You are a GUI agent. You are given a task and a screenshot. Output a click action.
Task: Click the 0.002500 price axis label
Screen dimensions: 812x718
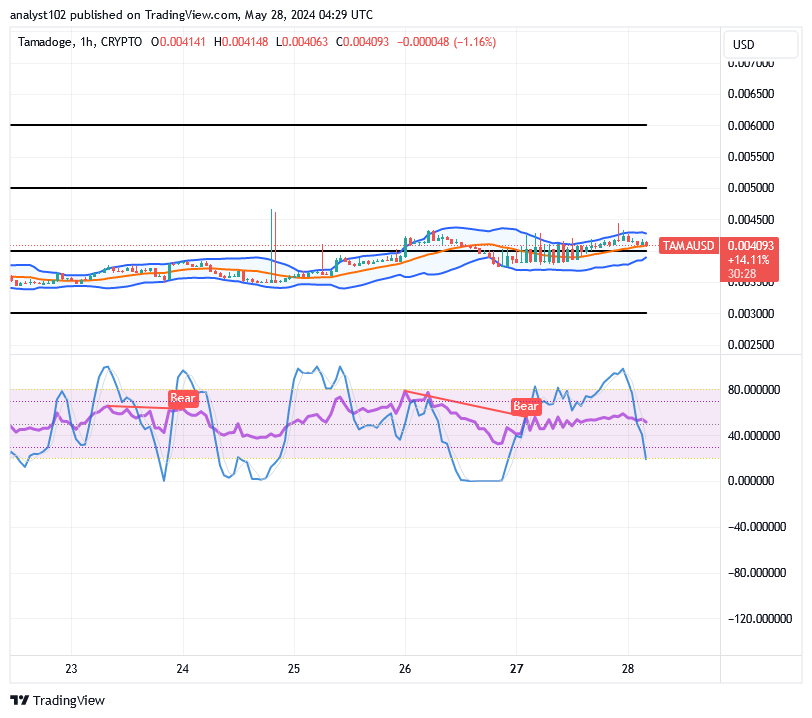point(750,345)
